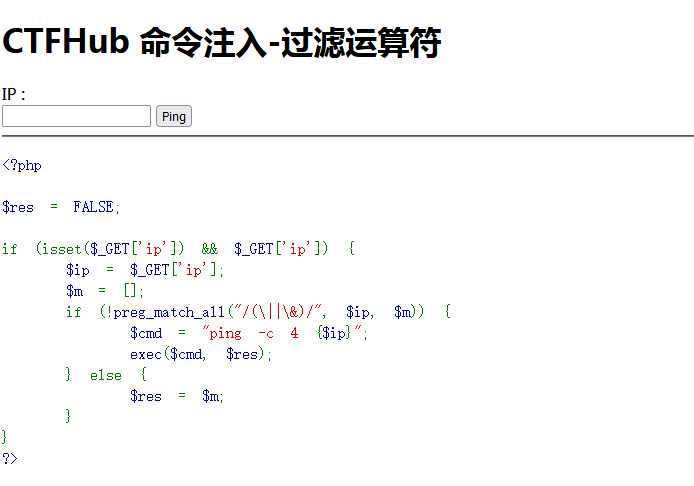The width and height of the screenshot is (694, 486).
Task: Click the "<?php" opening tag text
Action: (22, 165)
